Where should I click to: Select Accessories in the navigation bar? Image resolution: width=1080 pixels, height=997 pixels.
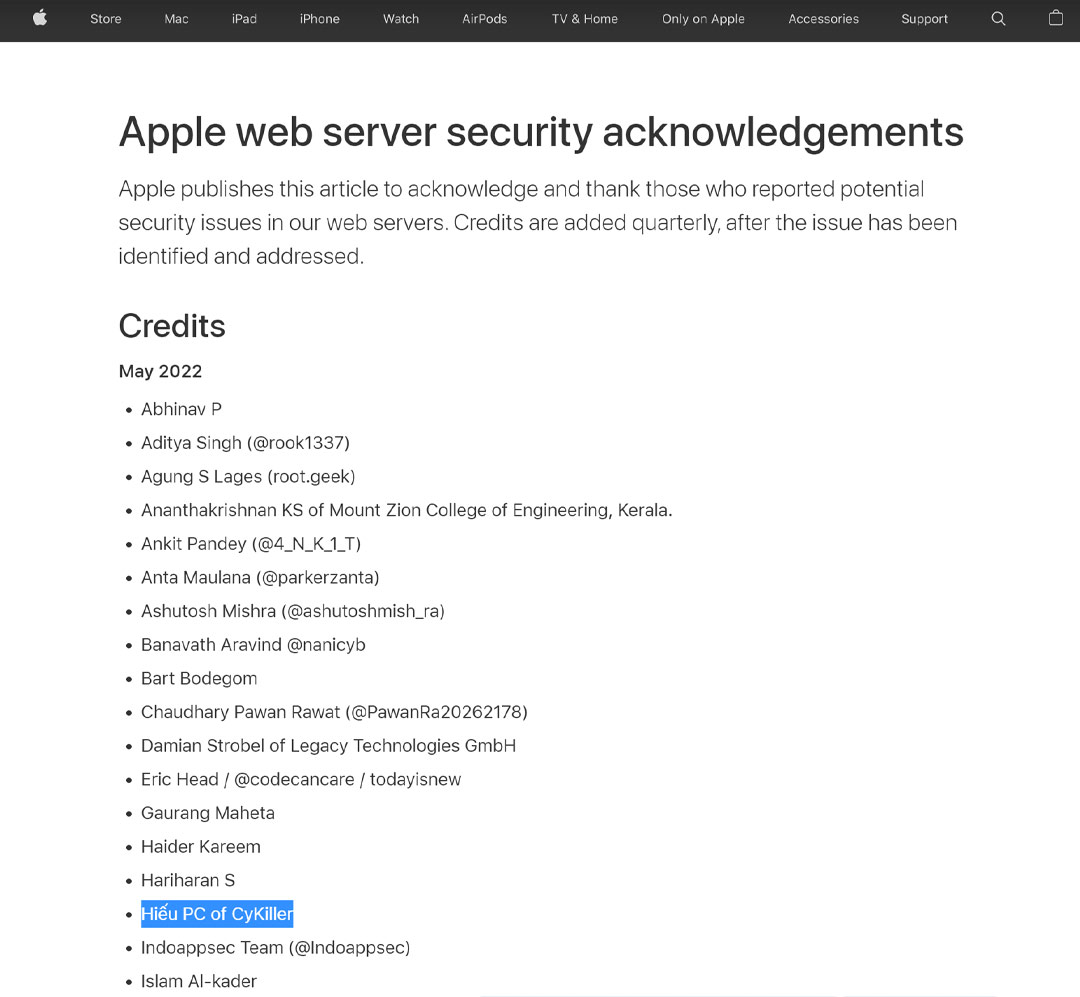[823, 19]
